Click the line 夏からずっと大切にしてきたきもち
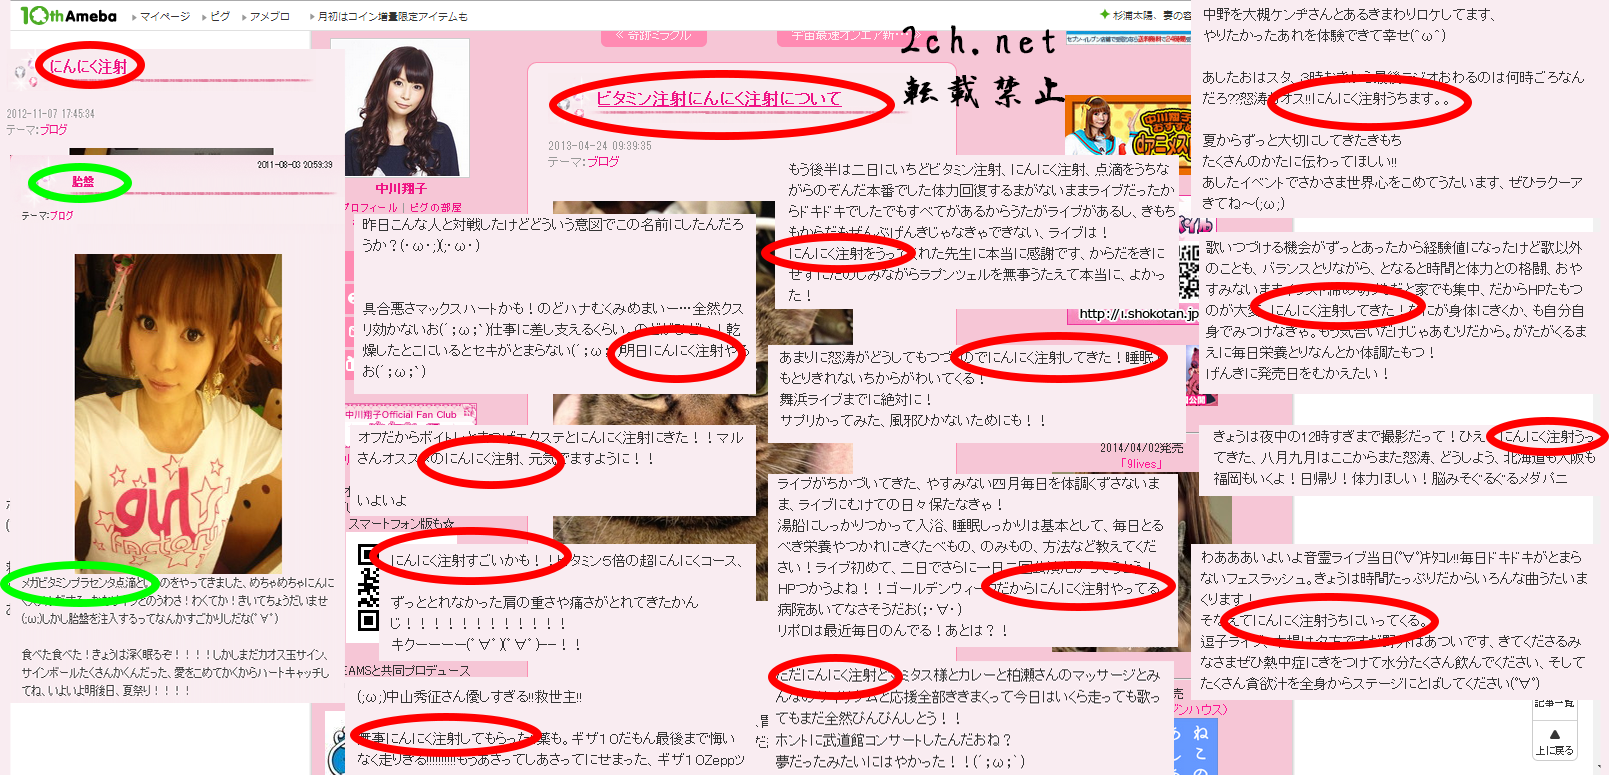1609x775 pixels. point(1301,140)
